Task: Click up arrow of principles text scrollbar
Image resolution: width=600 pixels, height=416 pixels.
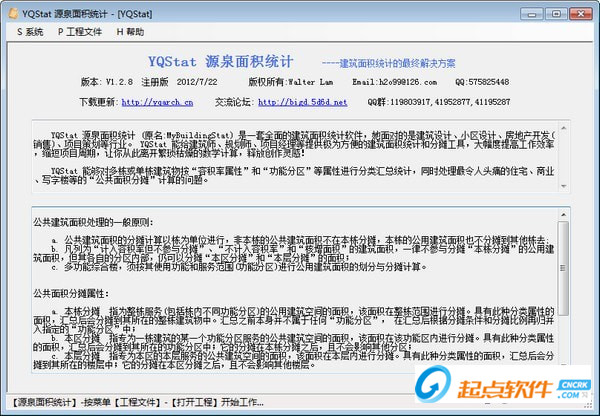Action: pos(563,215)
